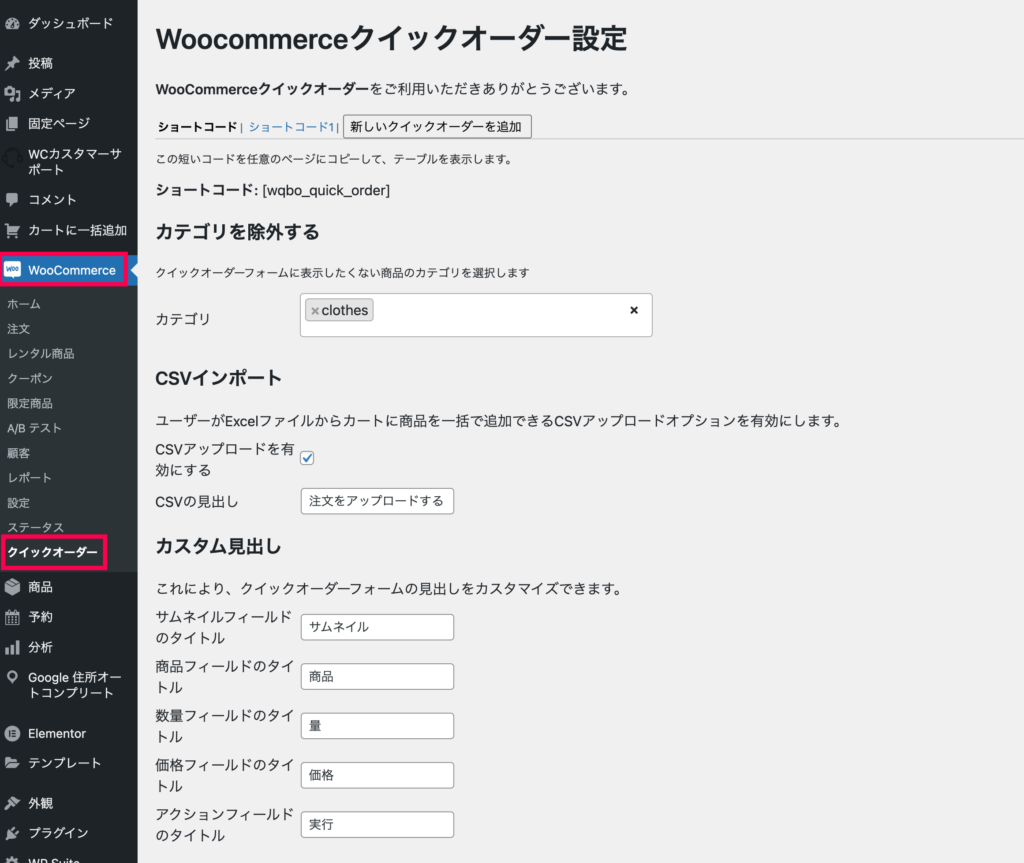
Task: Edit the 量 quantity title field
Action: pos(377,726)
